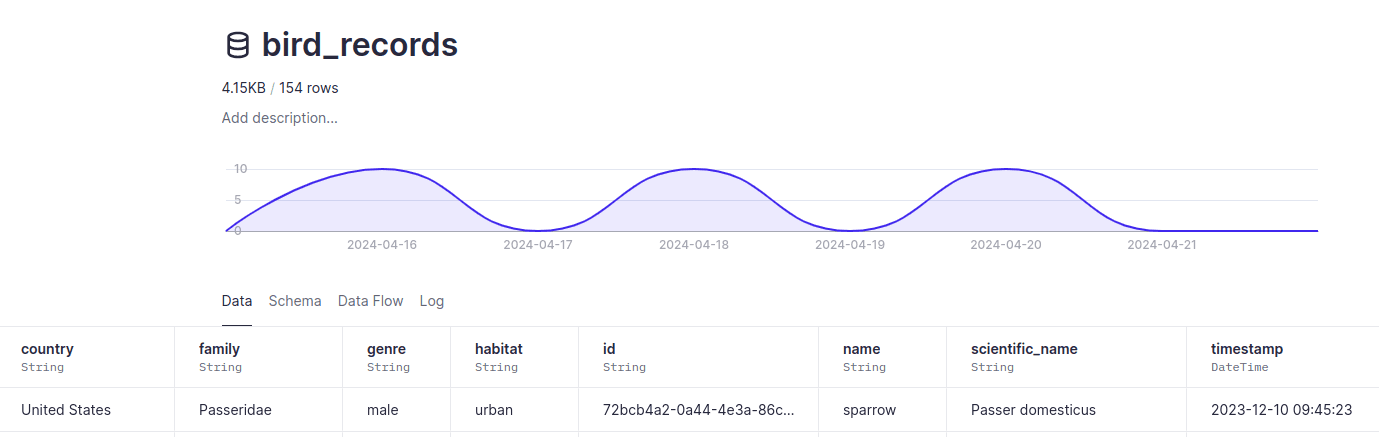Select the Data tab
This screenshot has width=1379, height=437.
(237, 301)
